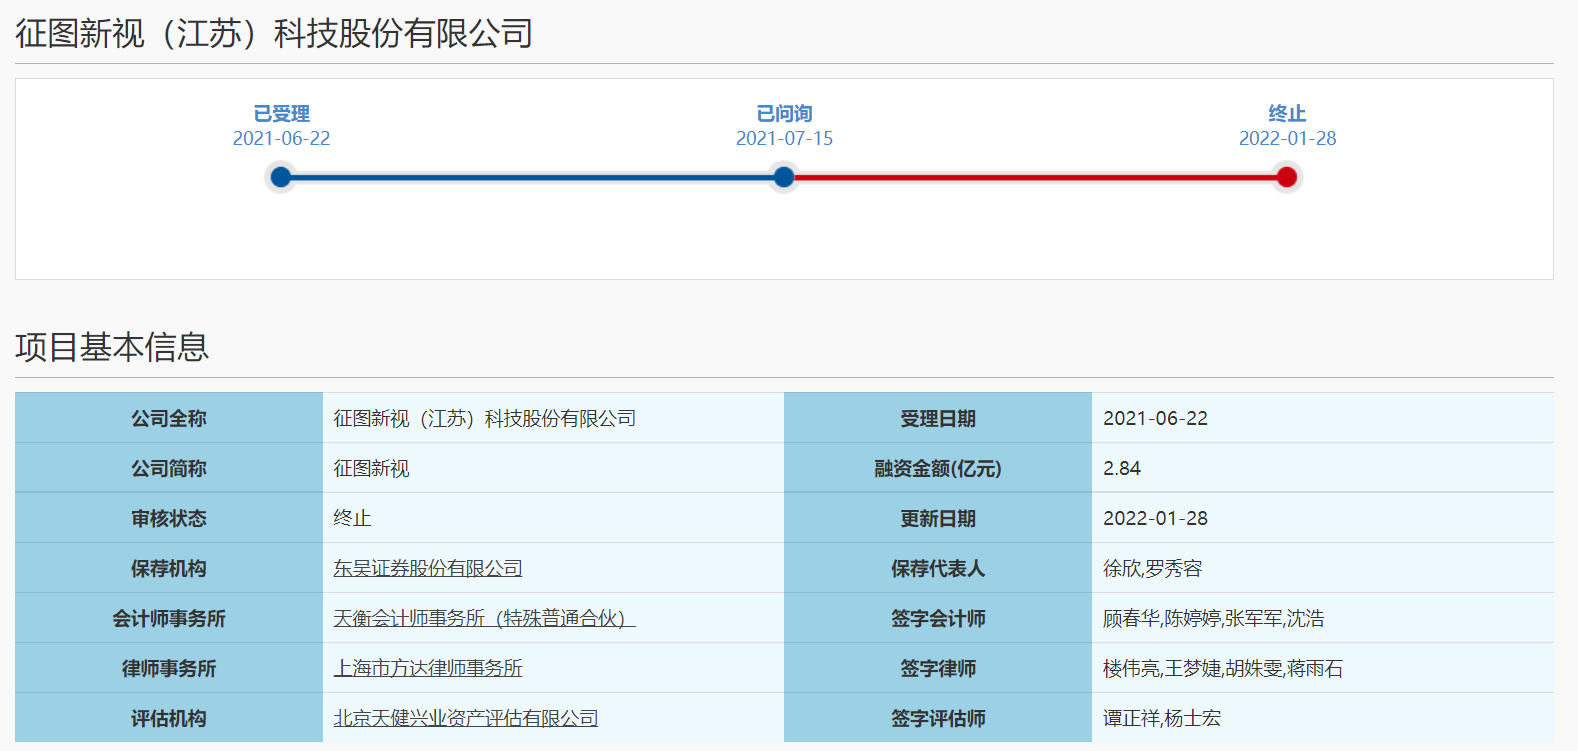Select the 终止 stage label on timeline
The image size is (1578, 751).
pos(1287,113)
